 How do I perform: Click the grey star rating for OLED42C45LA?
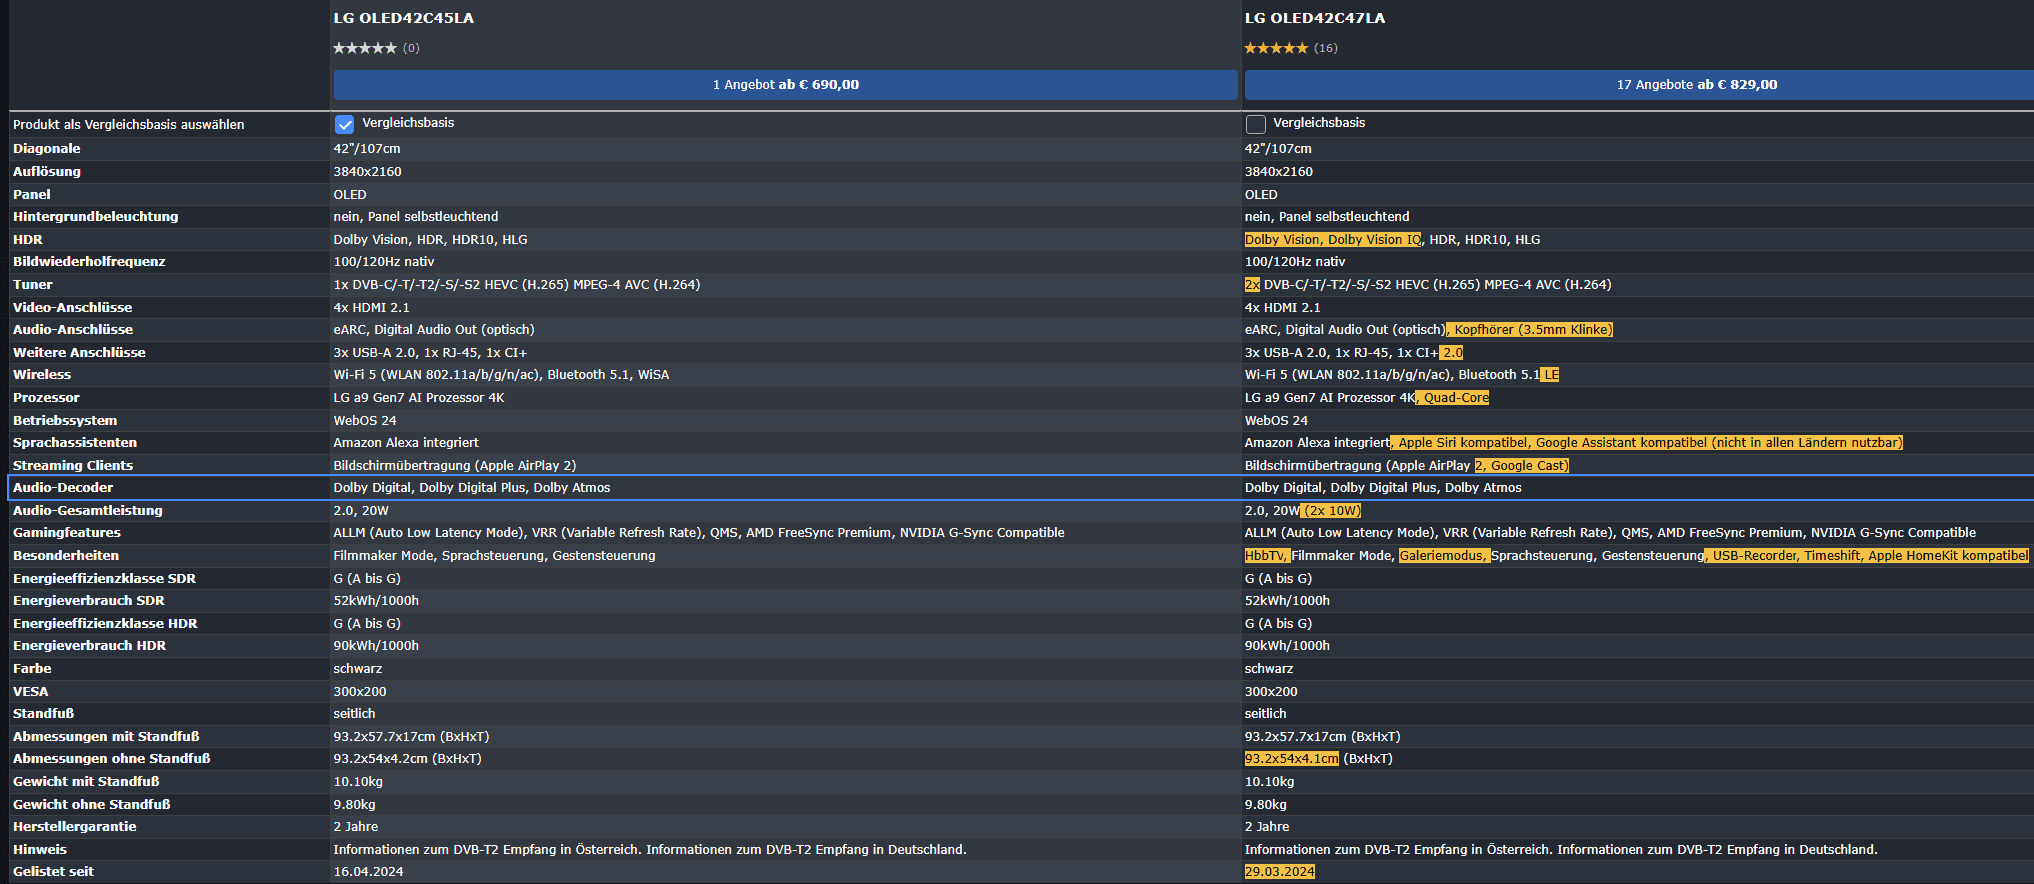(364, 48)
